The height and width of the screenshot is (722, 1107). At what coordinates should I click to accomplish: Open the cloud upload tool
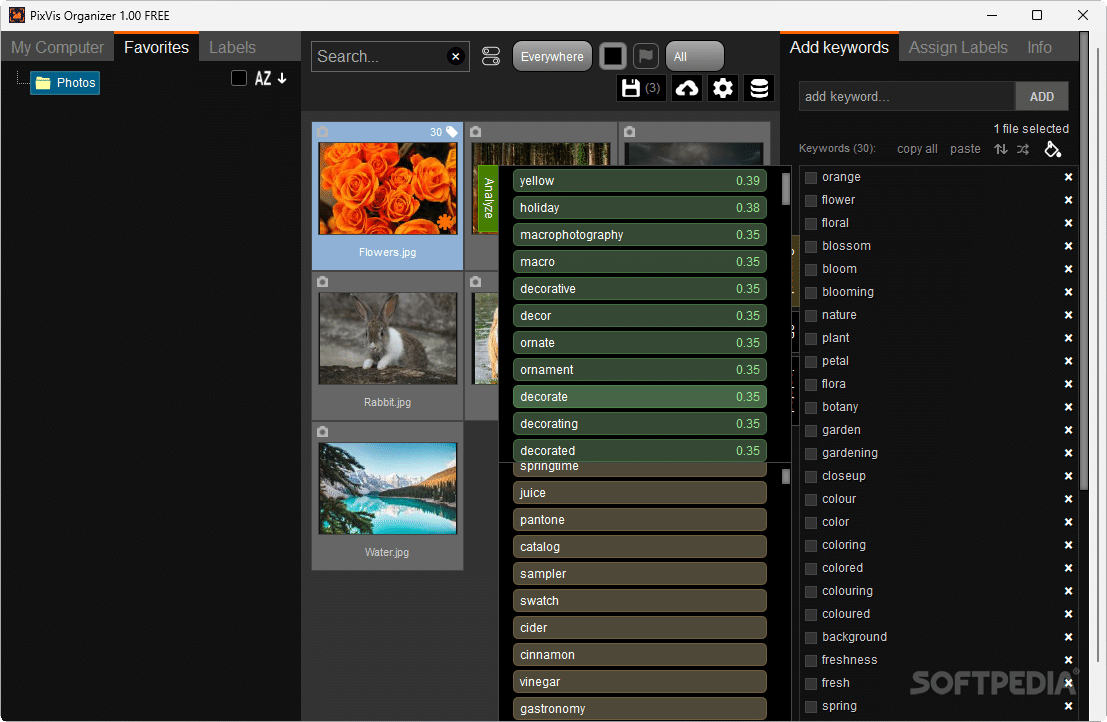[x=688, y=88]
